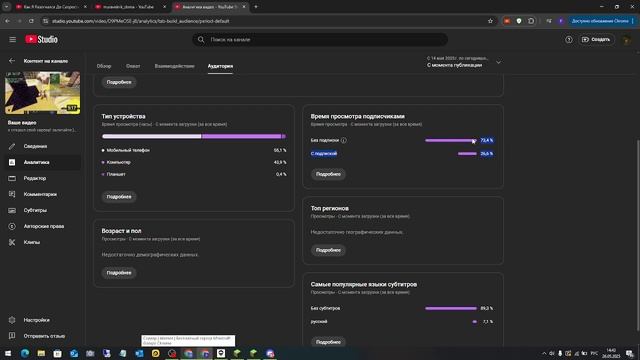Open Chrome tab search dropdown arrow
Image resolution: width=640 pixels, height=360 pixels.
tap(7, 7)
